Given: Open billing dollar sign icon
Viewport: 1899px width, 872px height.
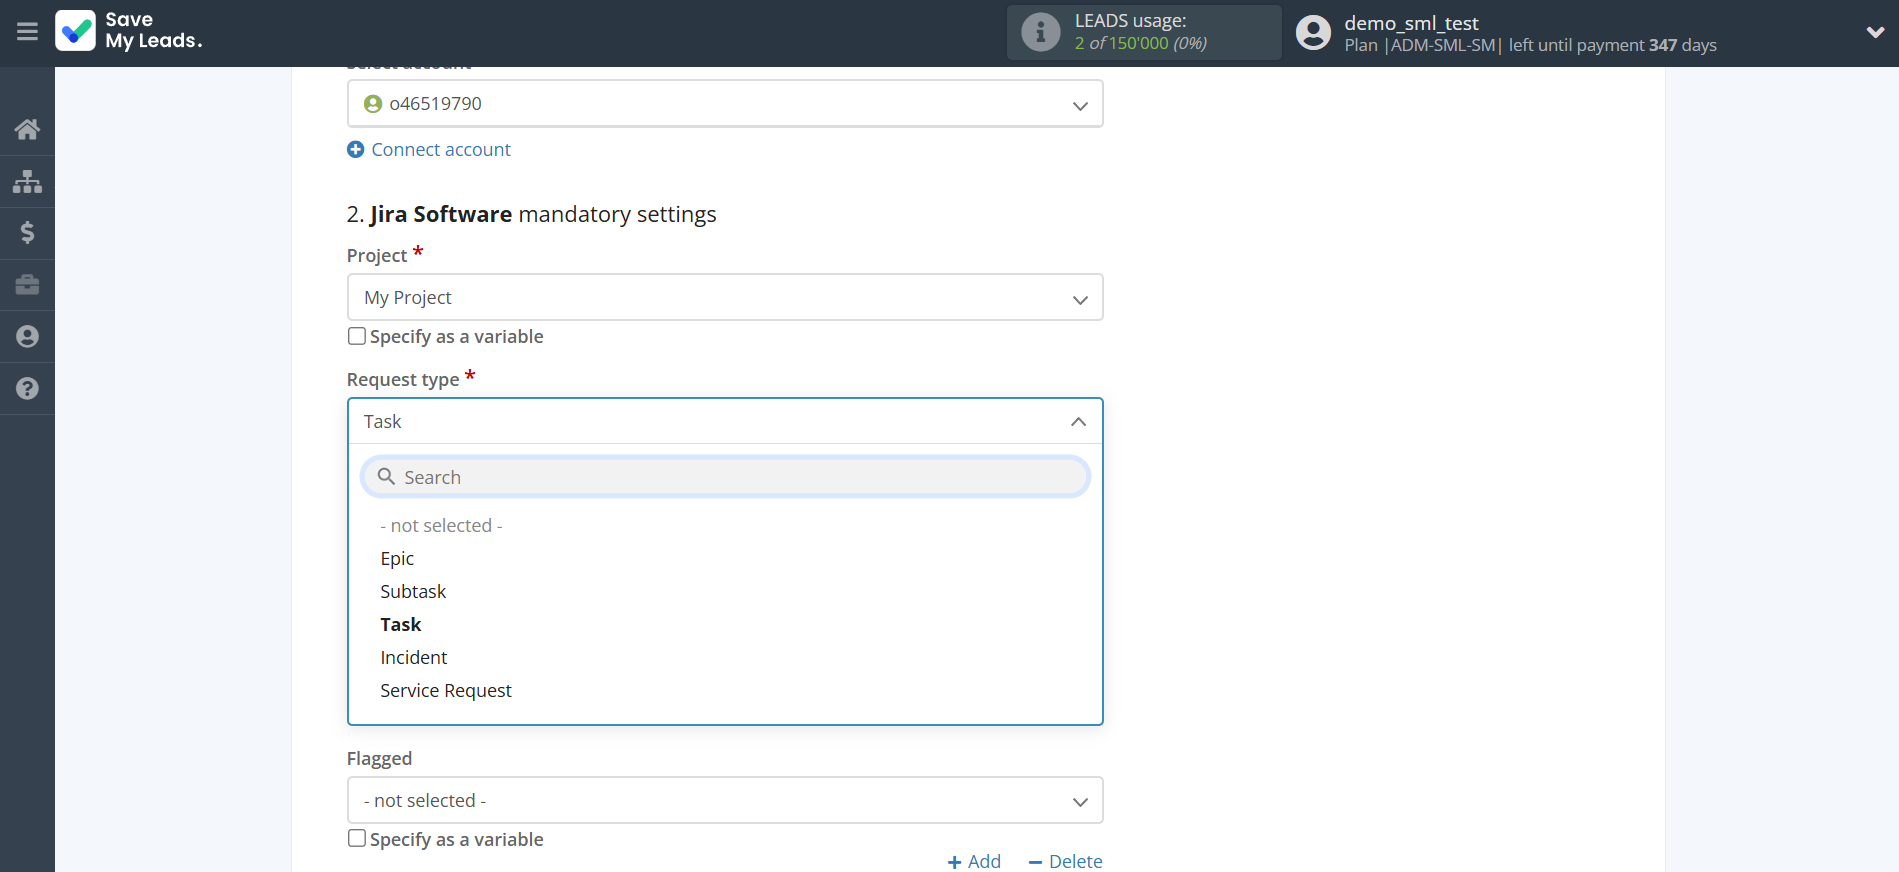Looking at the screenshot, I should point(27,233).
